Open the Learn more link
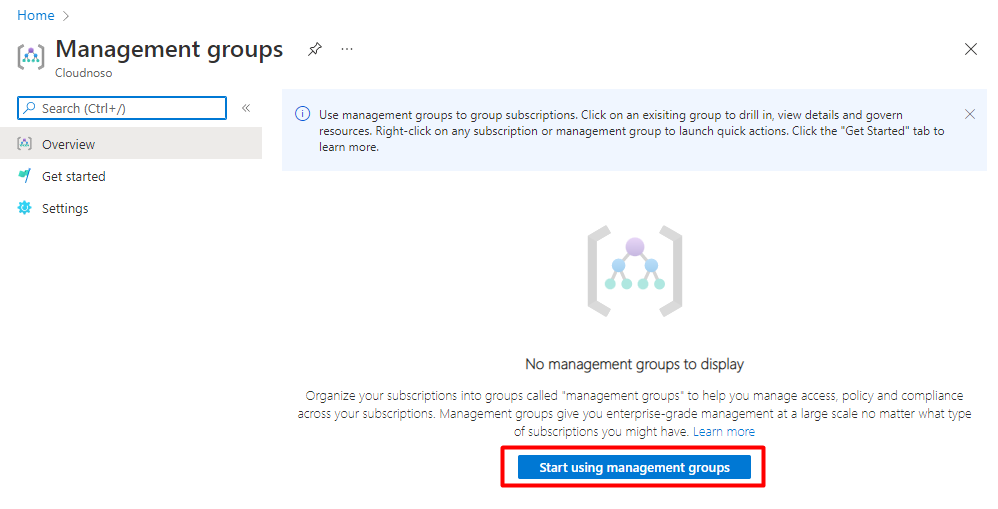The height and width of the screenshot is (509, 998). (724, 431)
